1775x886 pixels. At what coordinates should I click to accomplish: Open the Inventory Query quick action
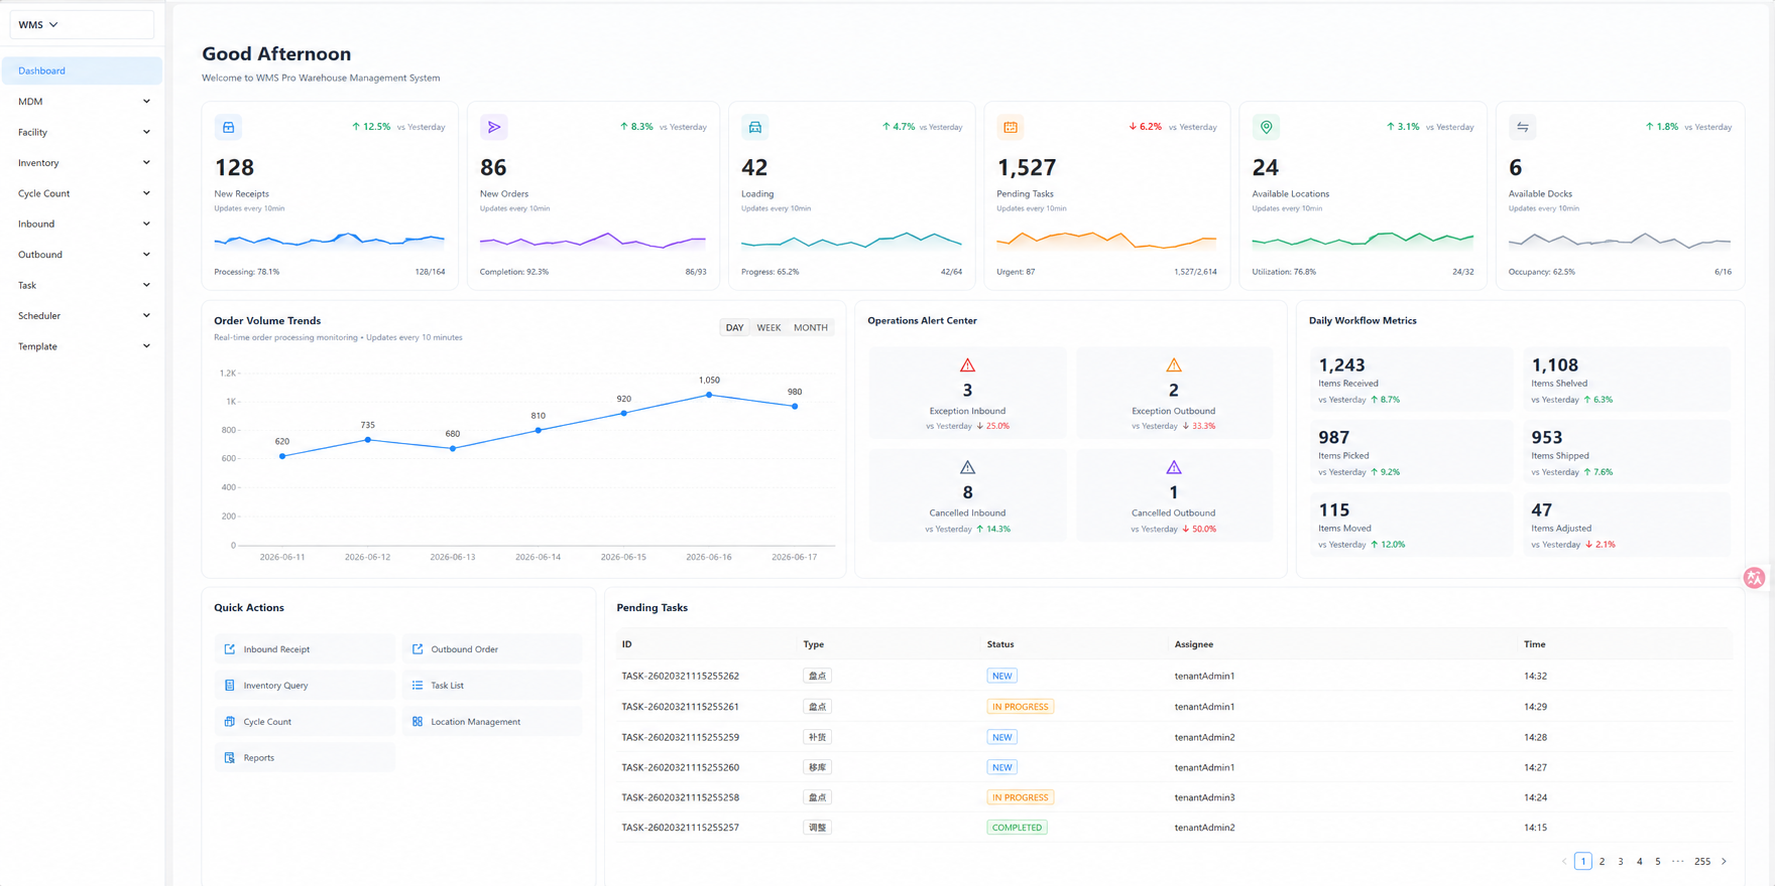(x=304, y=685)
